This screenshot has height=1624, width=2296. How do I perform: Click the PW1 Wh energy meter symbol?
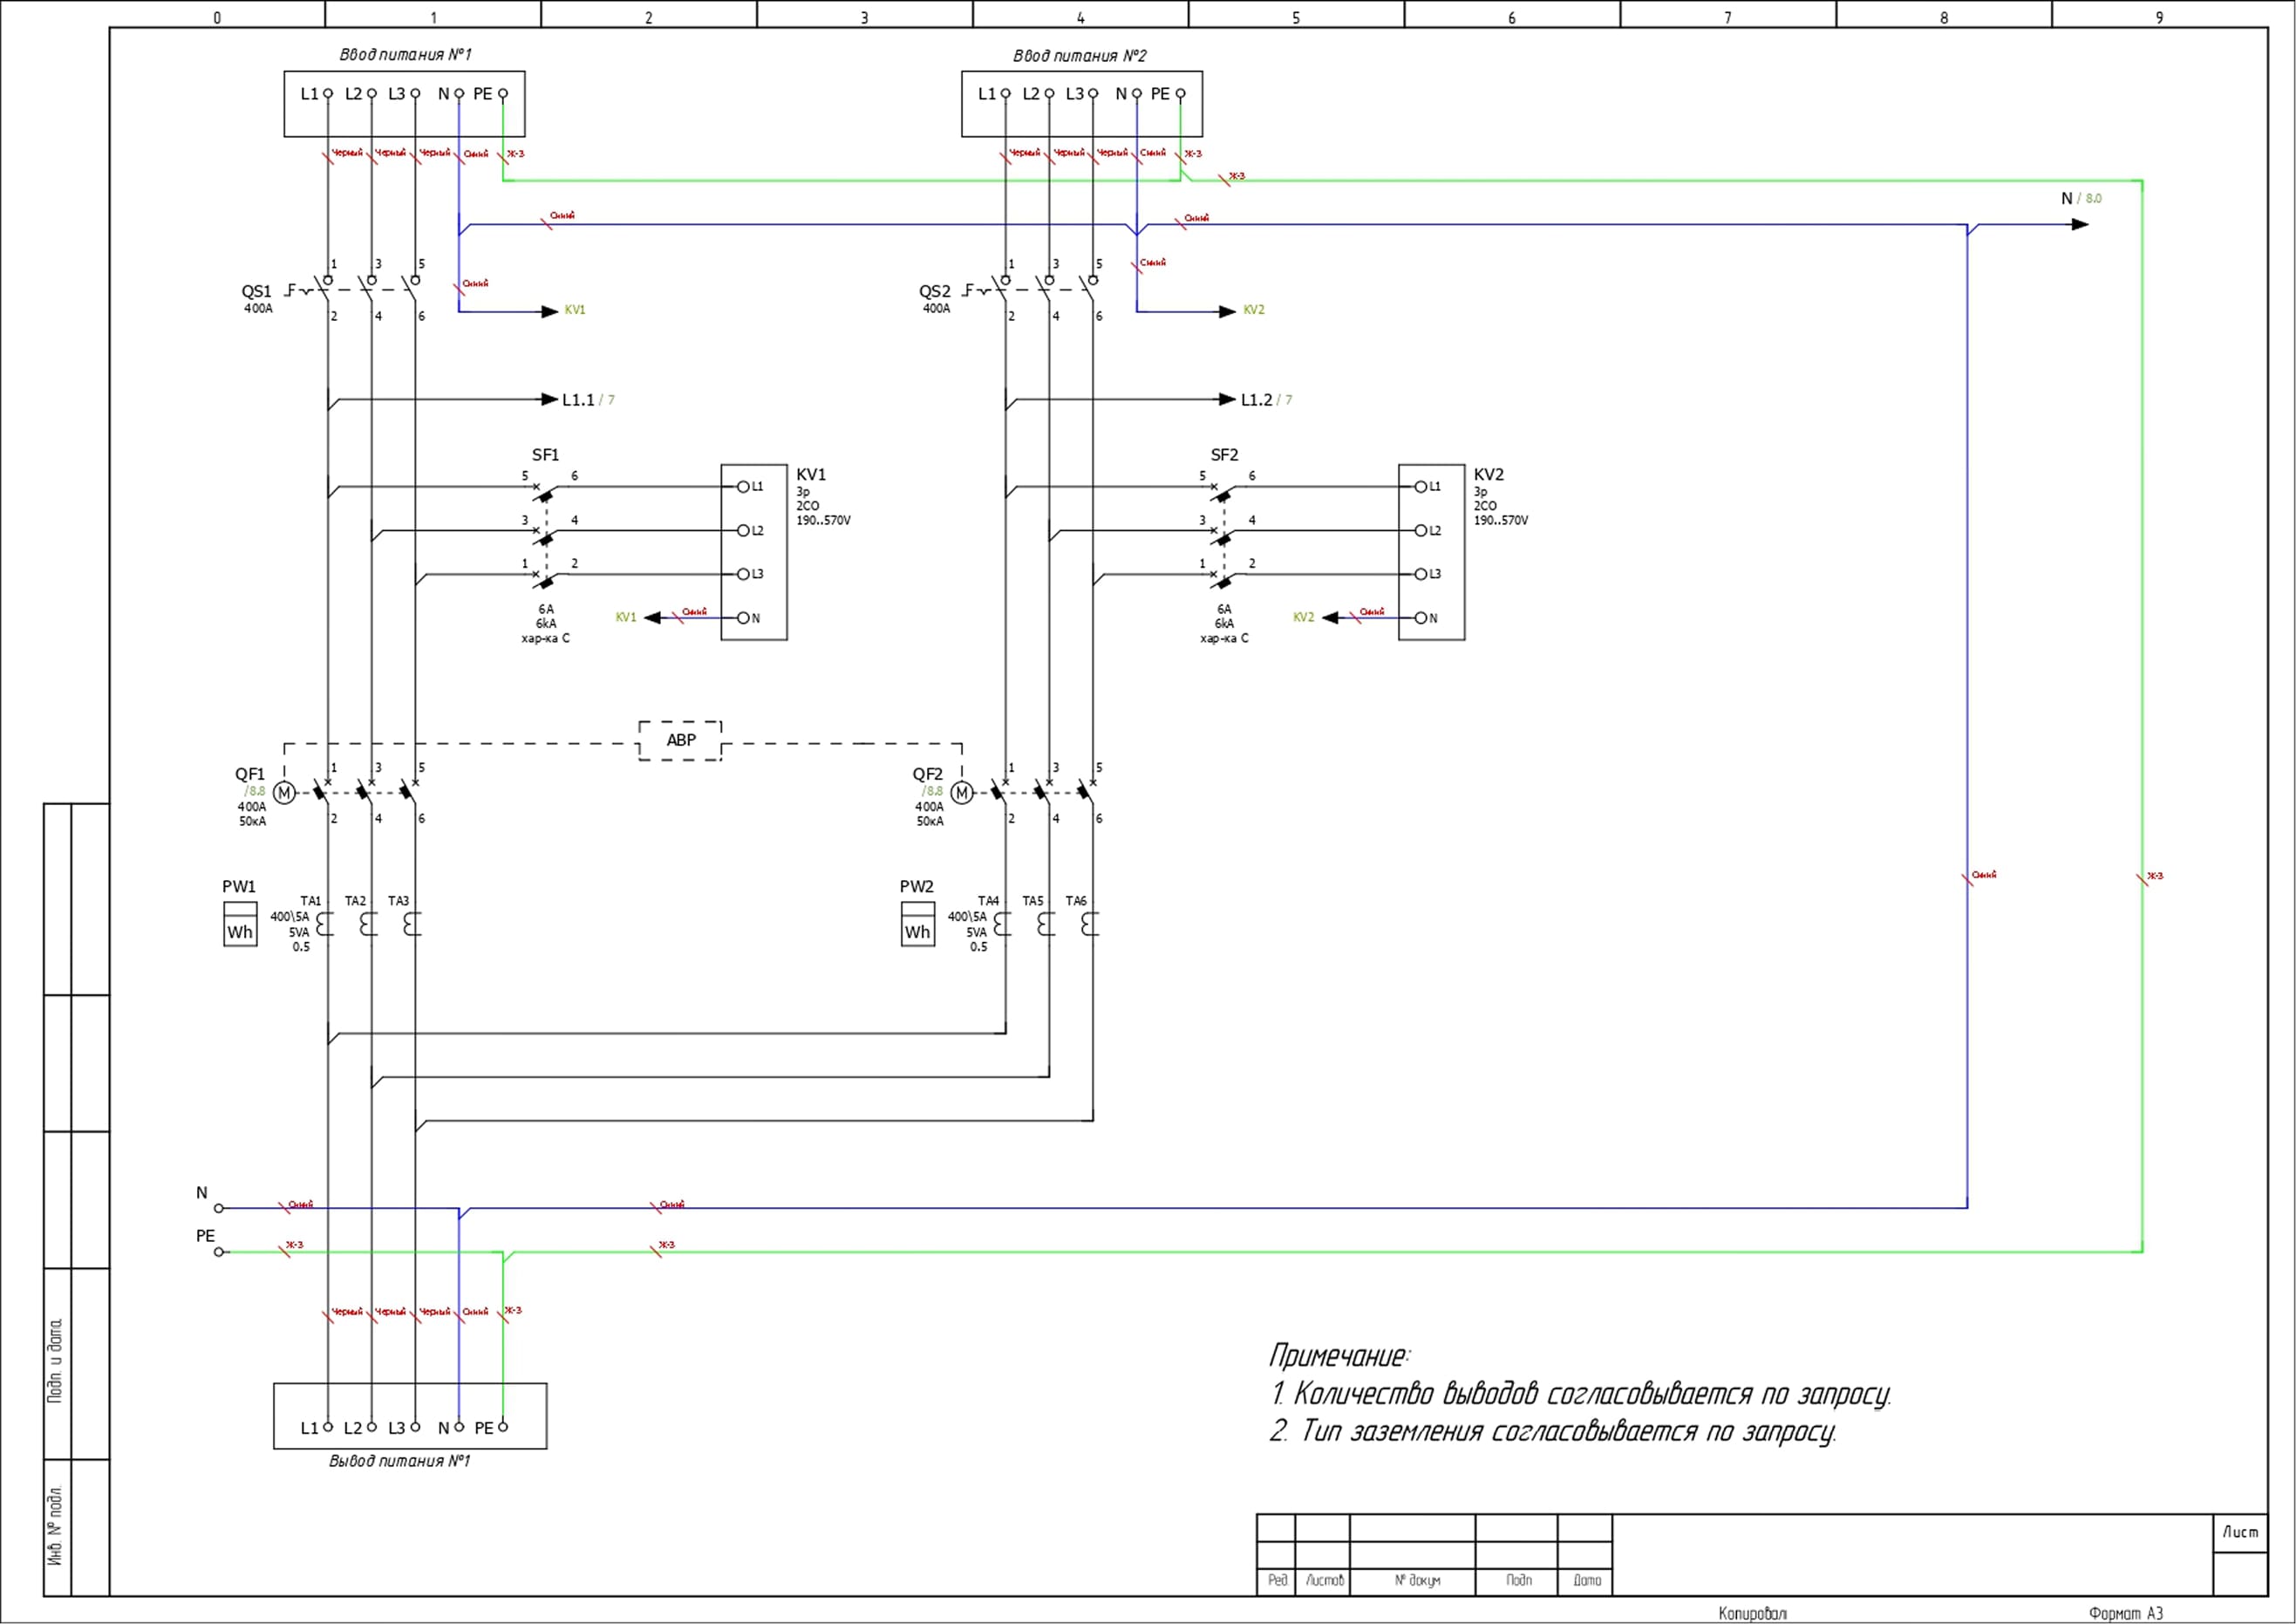(x=240, y=924)
